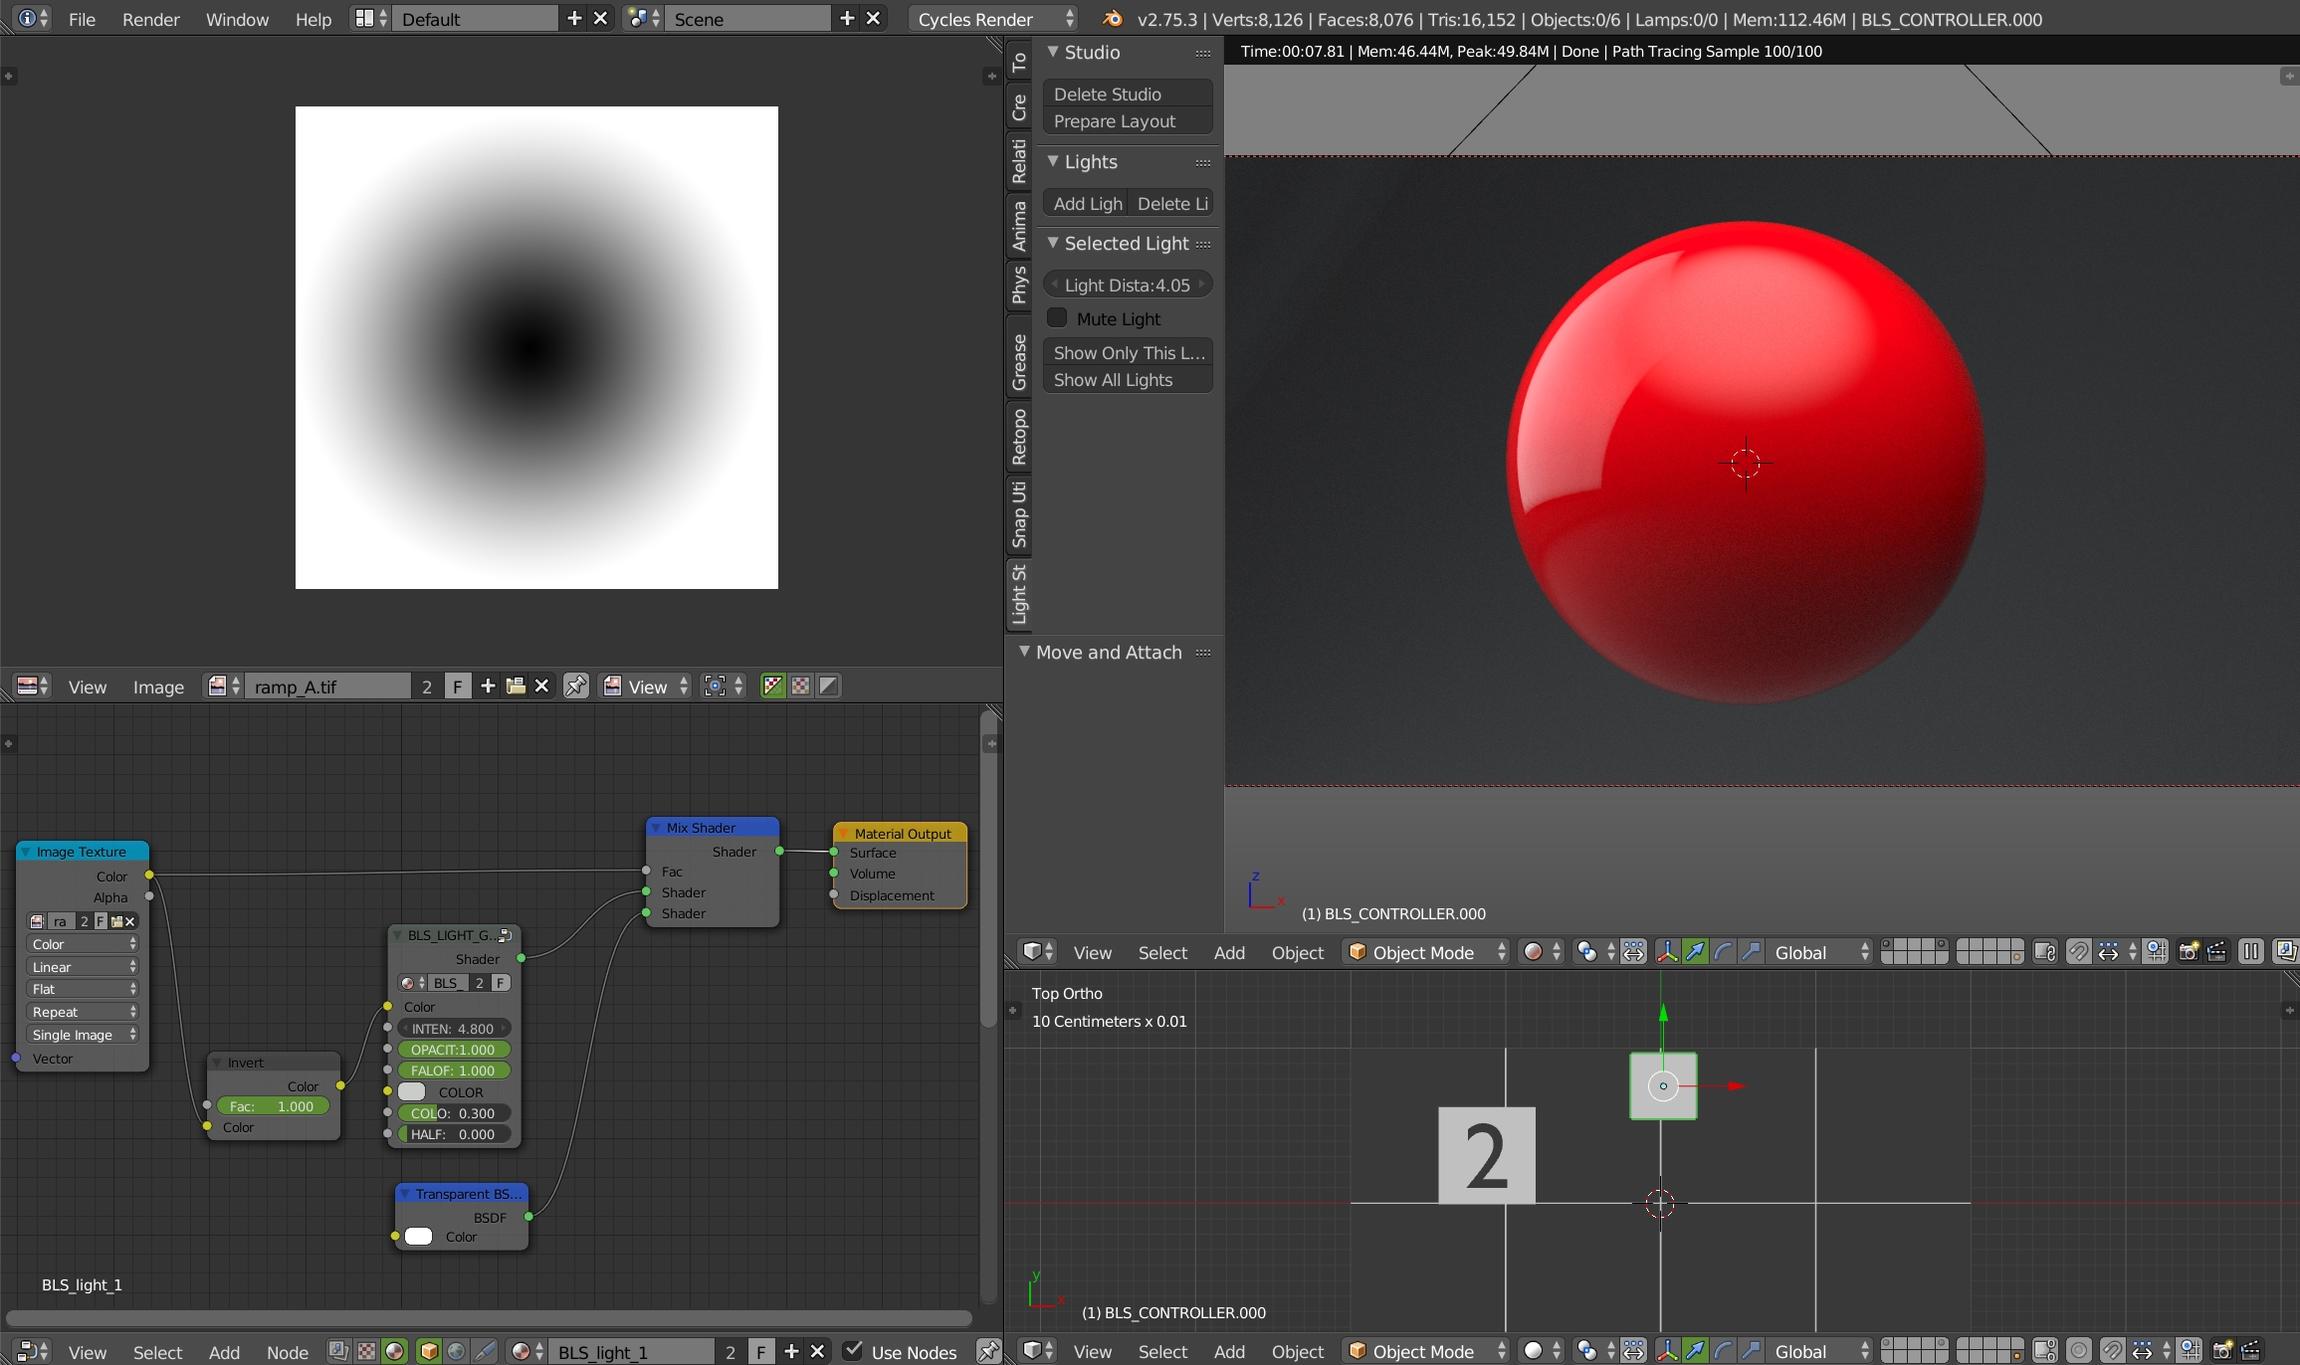Adjust the FALOF slider on light node
Image resolution: width=2300 pixels, height=1365 pixels.
(454, 1070)
